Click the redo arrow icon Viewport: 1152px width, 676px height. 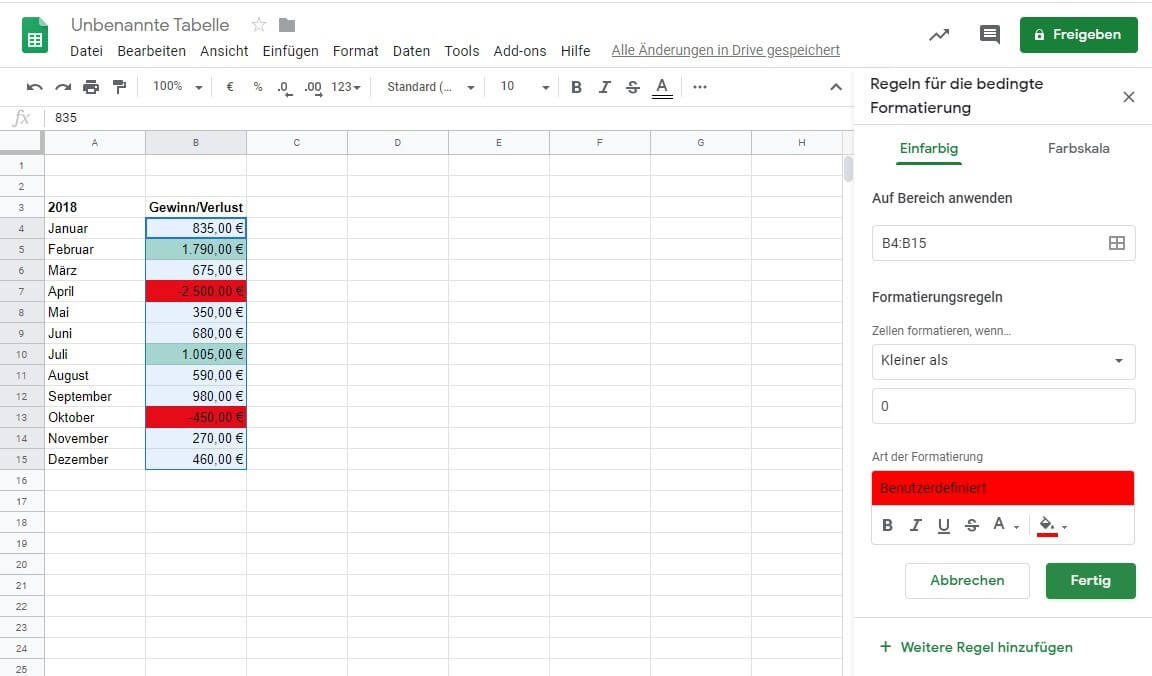click(x=63, y=87)
